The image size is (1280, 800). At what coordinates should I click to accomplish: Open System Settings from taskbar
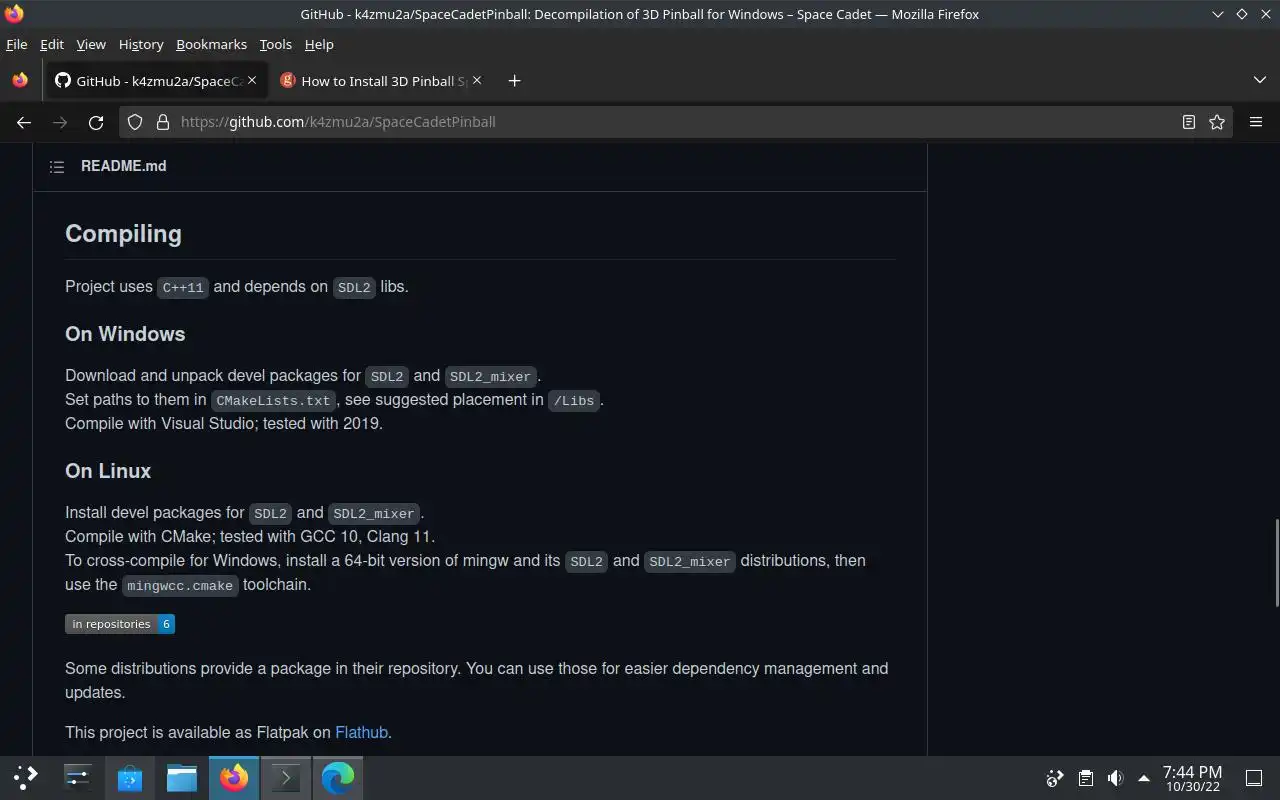[77, 777]
